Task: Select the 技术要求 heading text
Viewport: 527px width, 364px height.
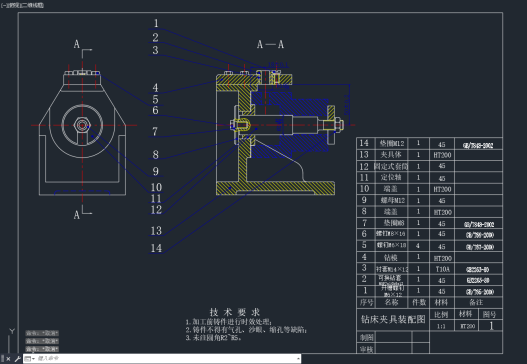Action: tap(235, 312)
